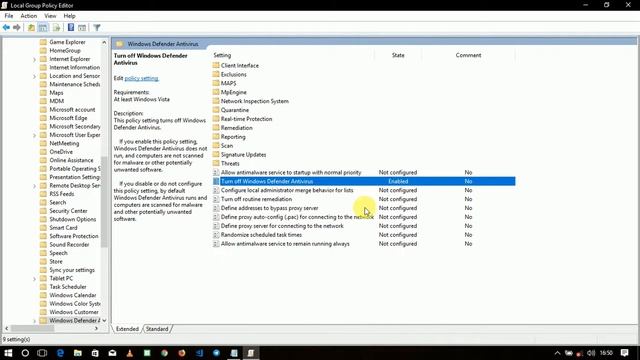Click the Cortana search circle in taskbar
The height and width of the screenshot is (360, 640).
point(25,353)
